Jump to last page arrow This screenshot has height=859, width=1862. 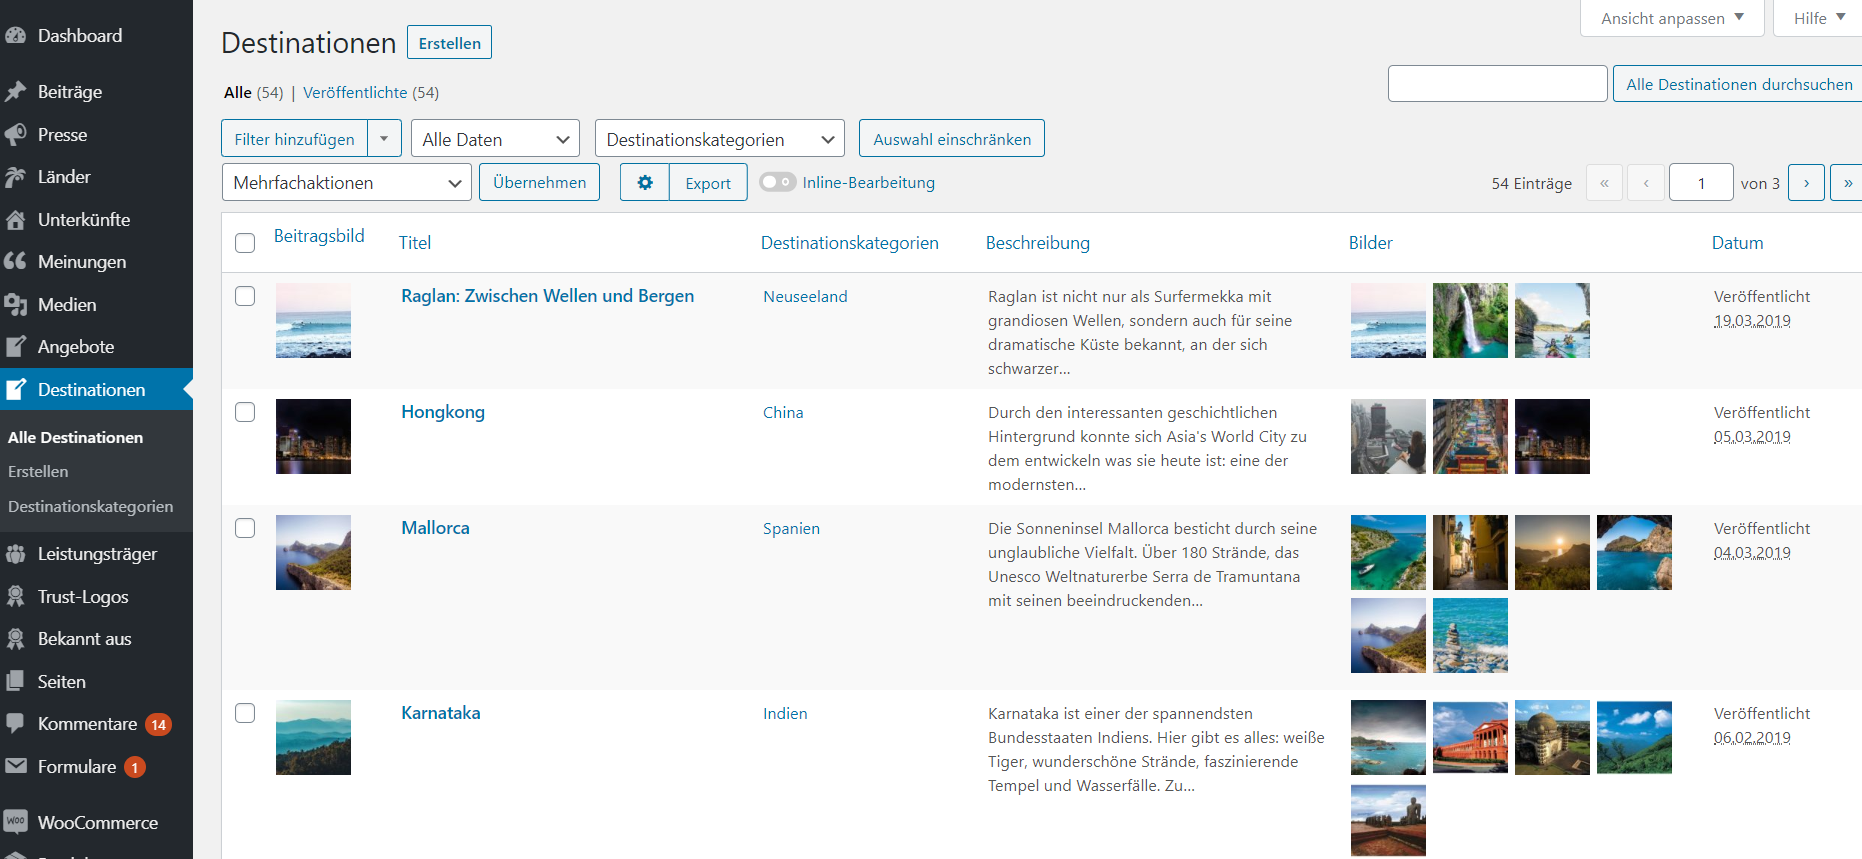[x=1847, y=183]
